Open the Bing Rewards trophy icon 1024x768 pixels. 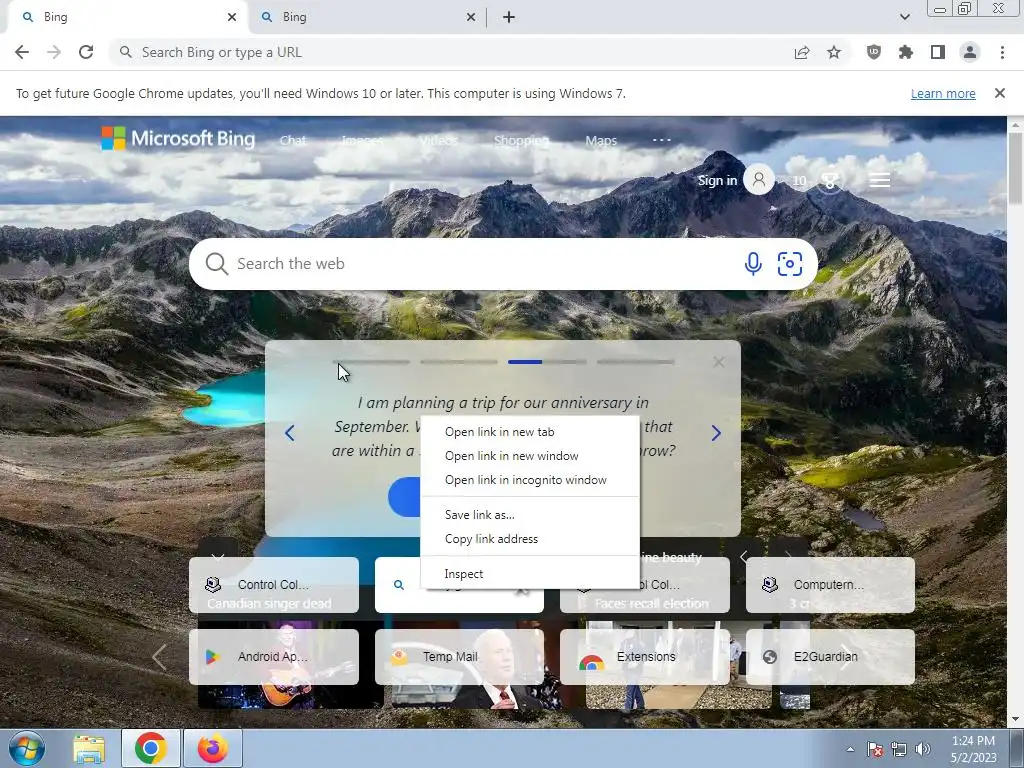(x=829, y=180)
